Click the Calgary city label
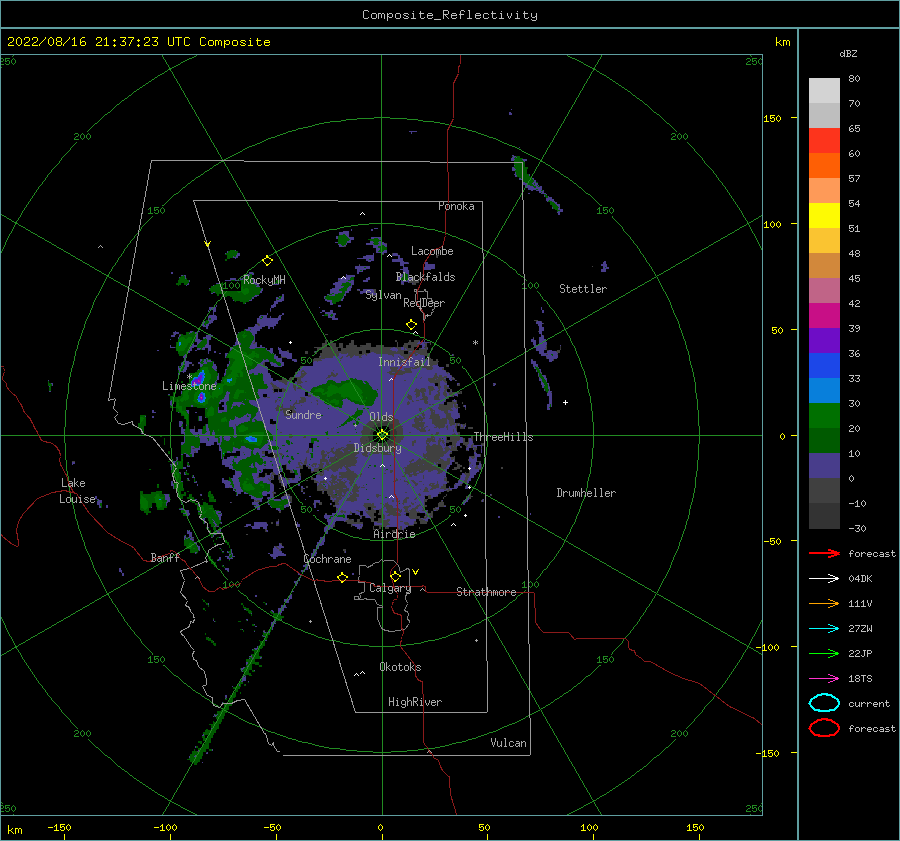The width and height of the screenshot is (900, 841). [x=390, y=588]
